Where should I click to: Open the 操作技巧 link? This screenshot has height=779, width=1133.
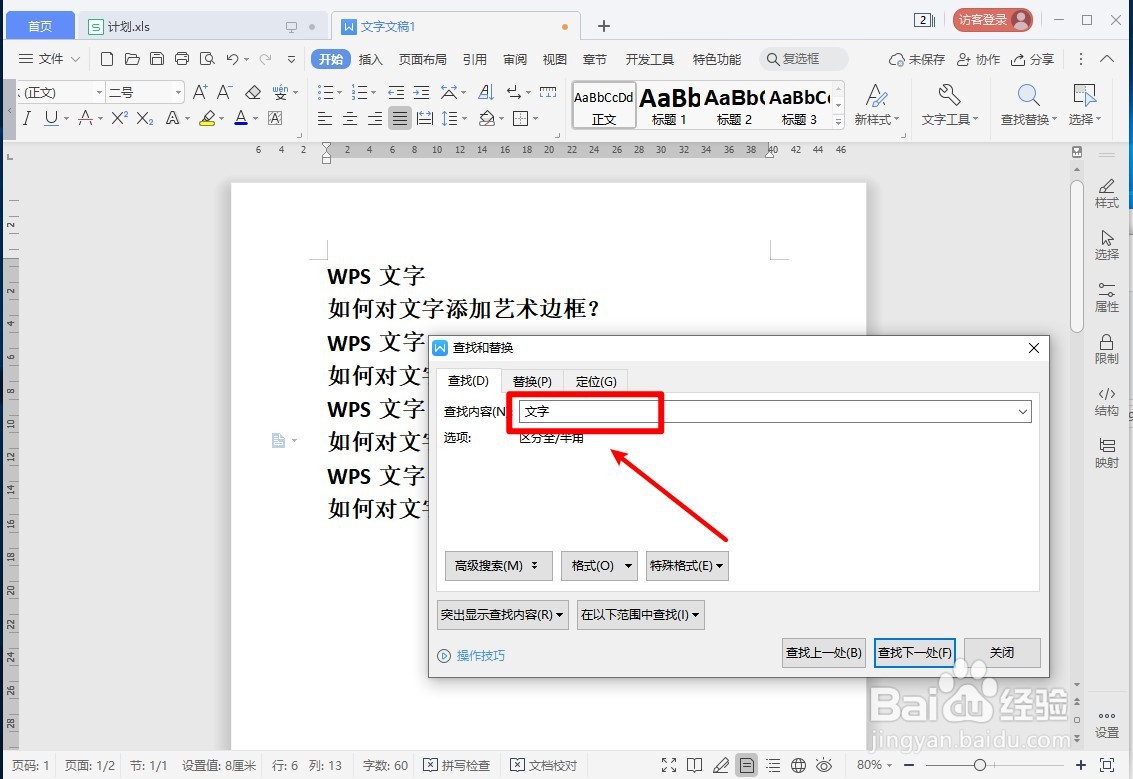point(471,655)
